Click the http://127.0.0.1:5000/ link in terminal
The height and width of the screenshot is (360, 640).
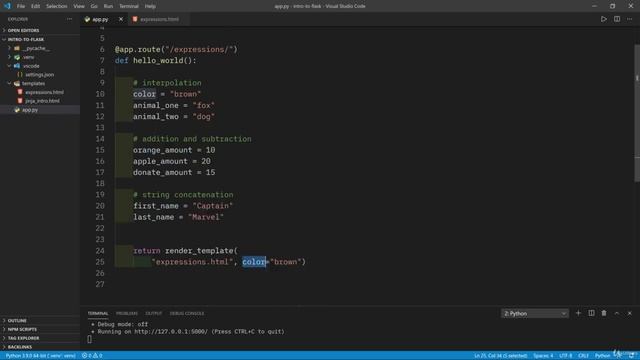pyautogui.click(x=171, y=332)
